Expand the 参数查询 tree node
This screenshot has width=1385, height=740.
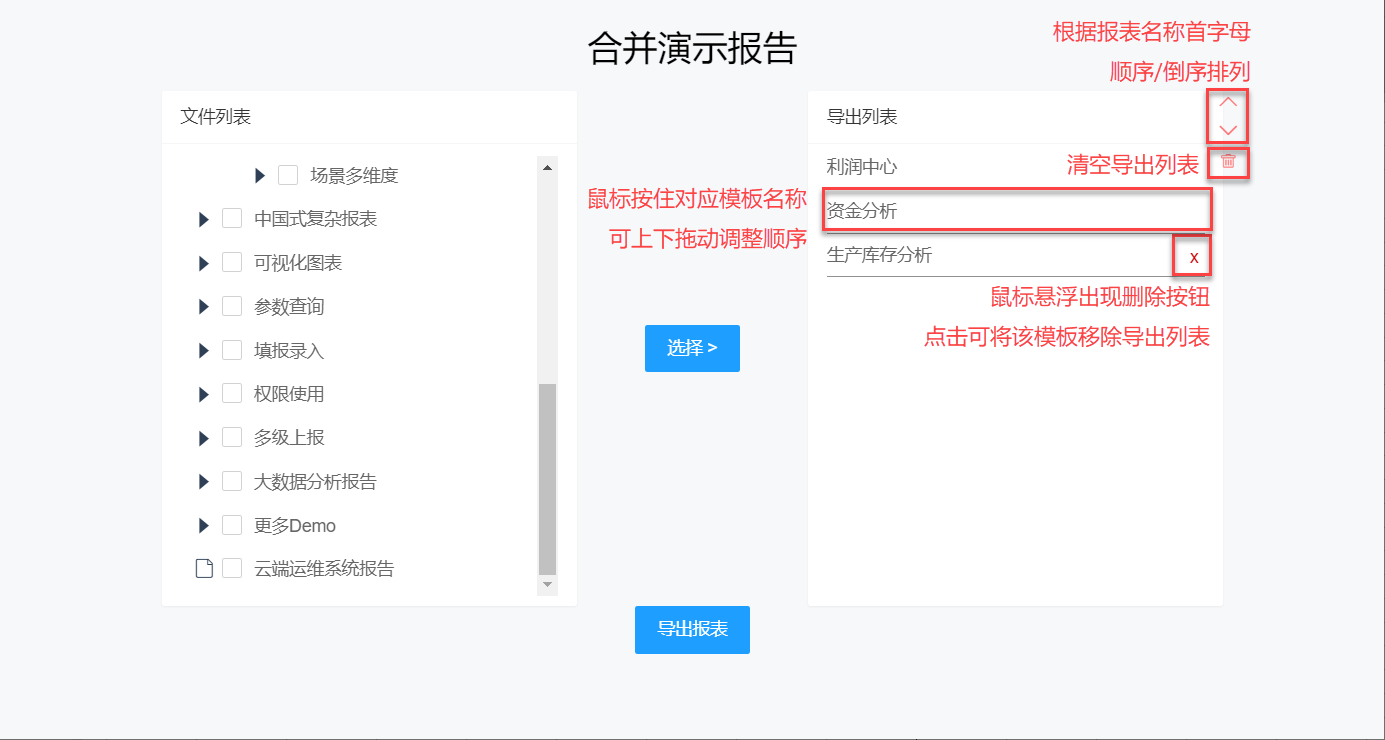204,307
